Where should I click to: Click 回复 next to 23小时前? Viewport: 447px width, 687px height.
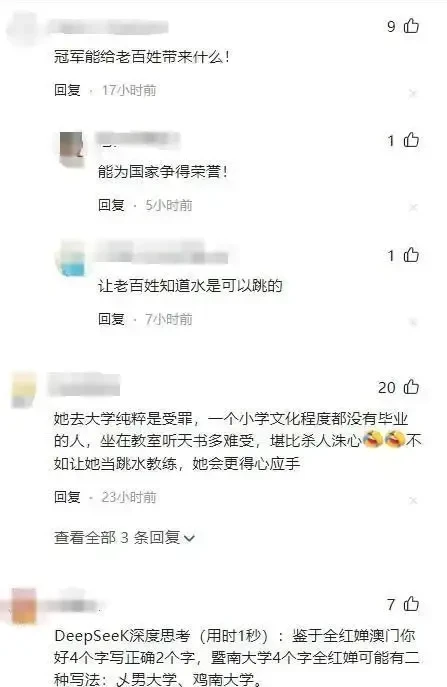(67, 497)
